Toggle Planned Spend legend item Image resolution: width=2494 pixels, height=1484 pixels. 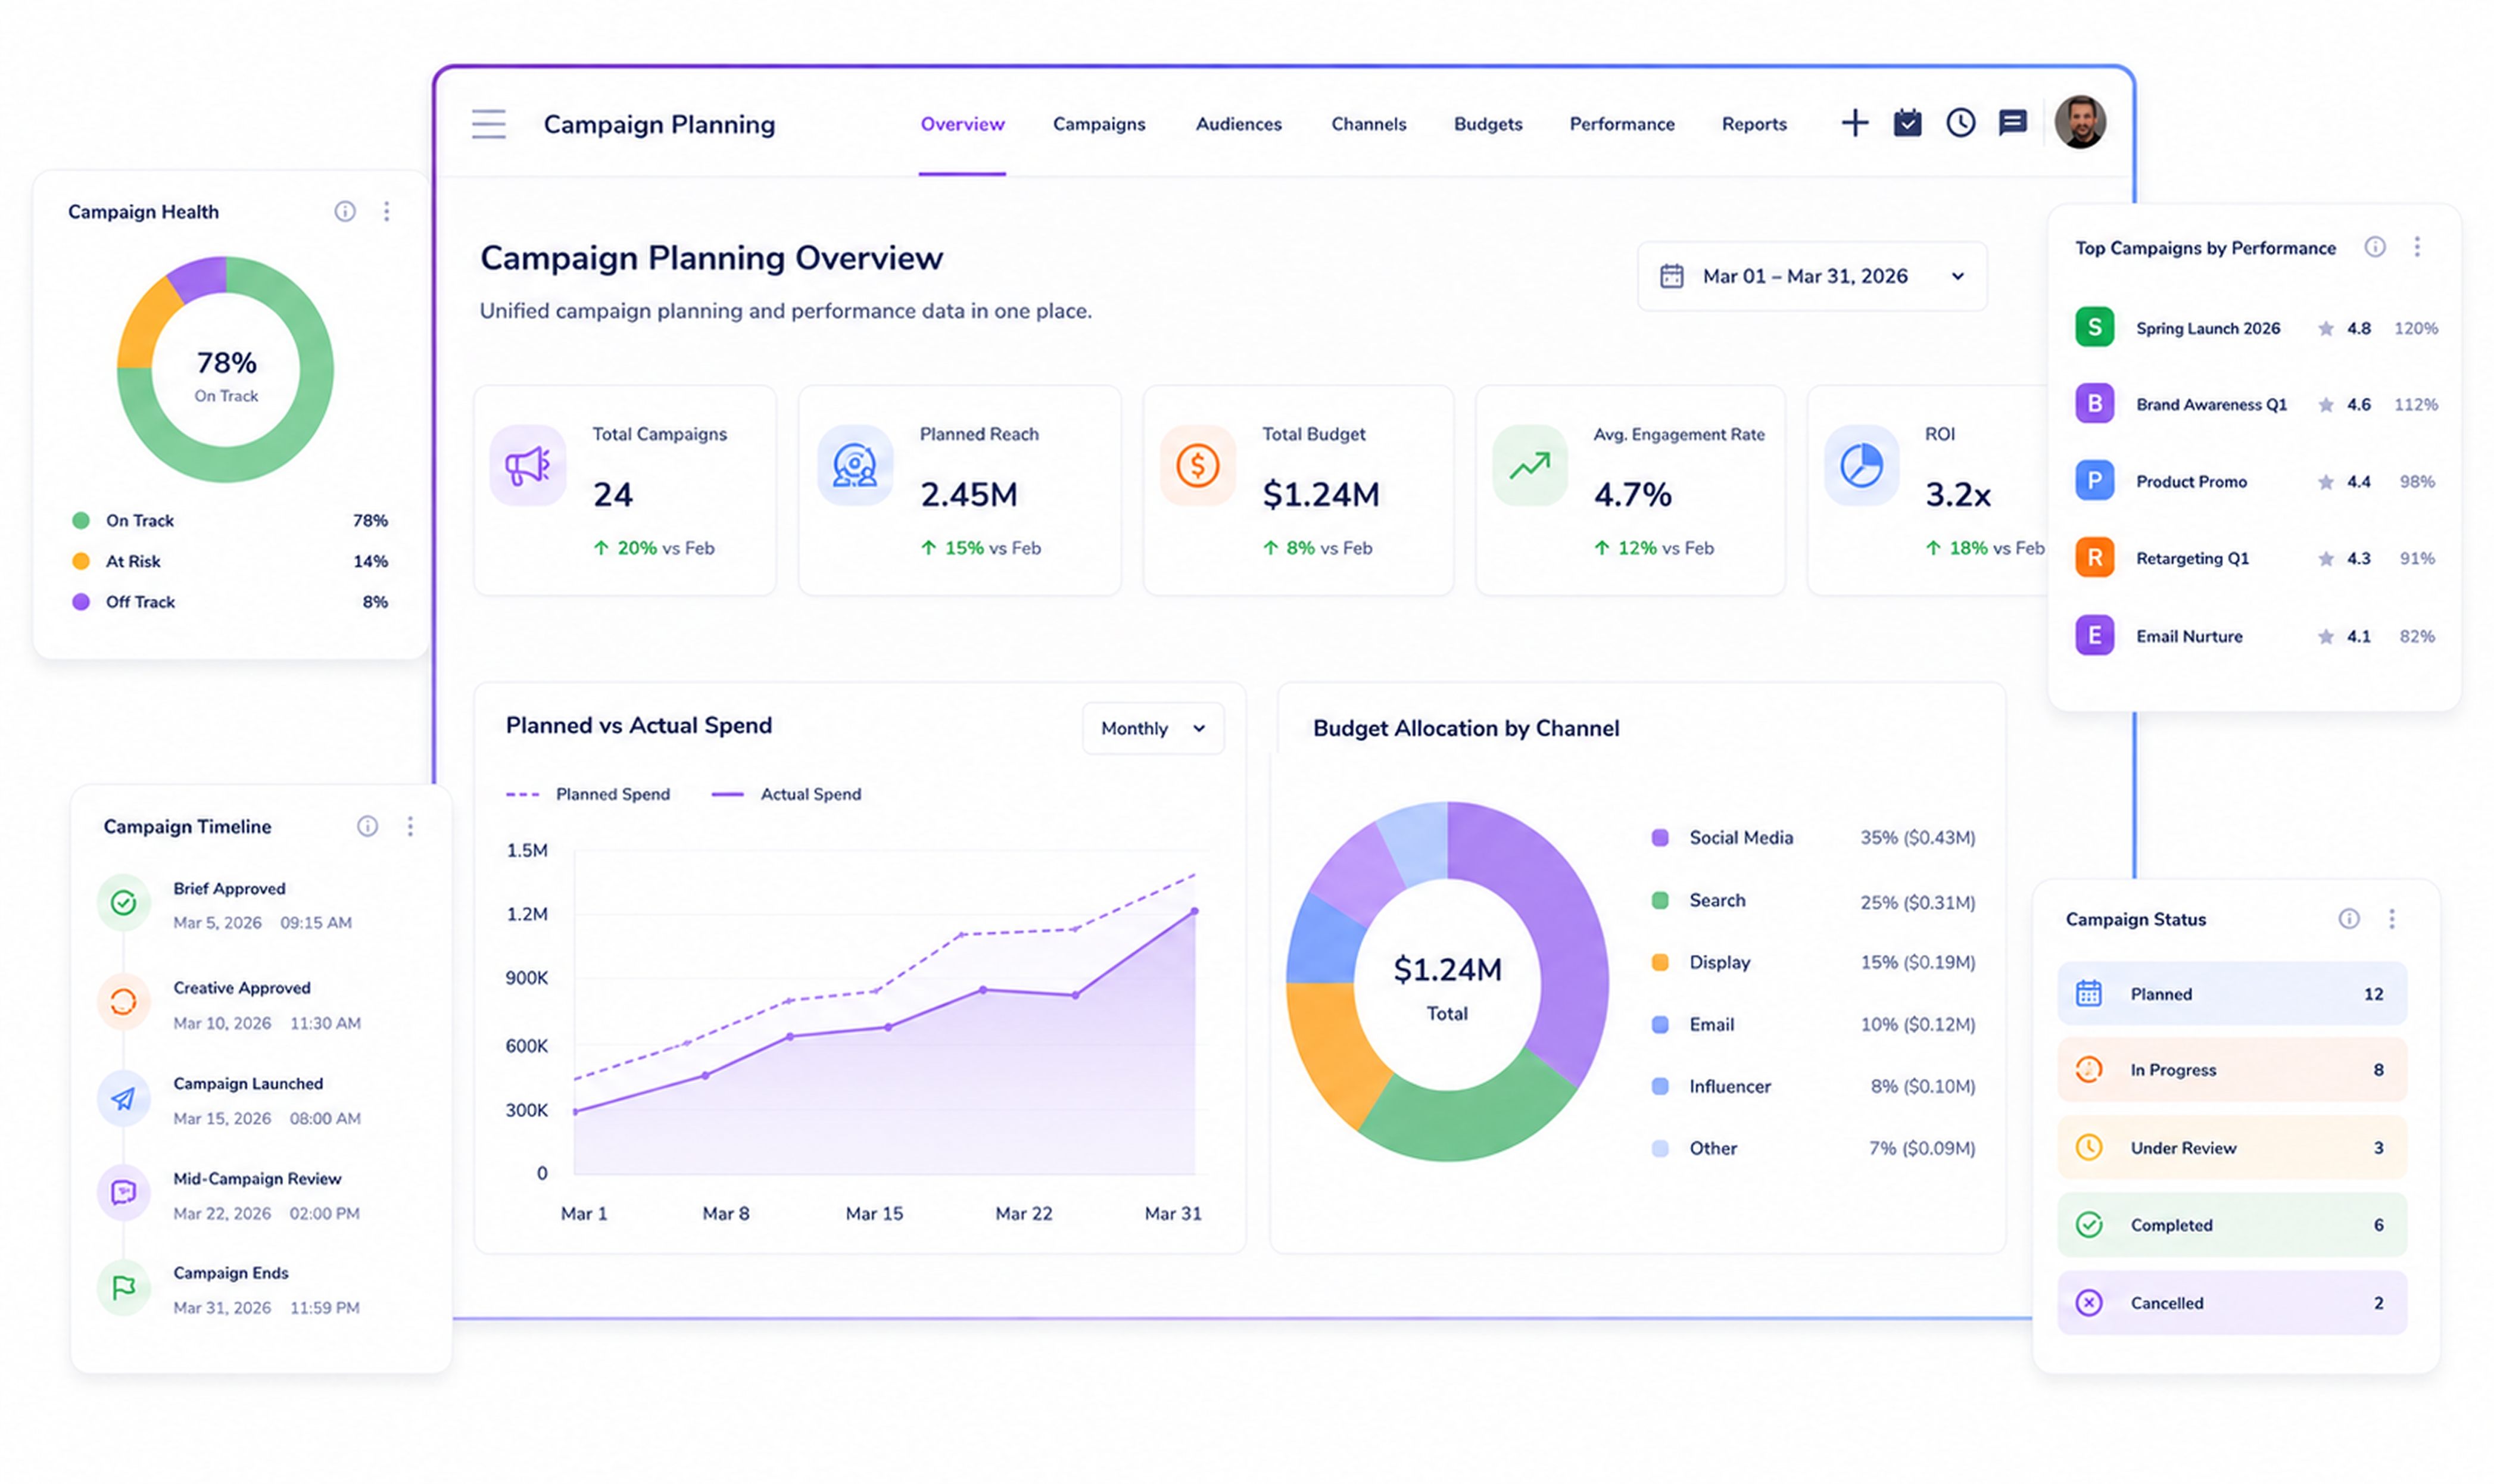(588, 794)
